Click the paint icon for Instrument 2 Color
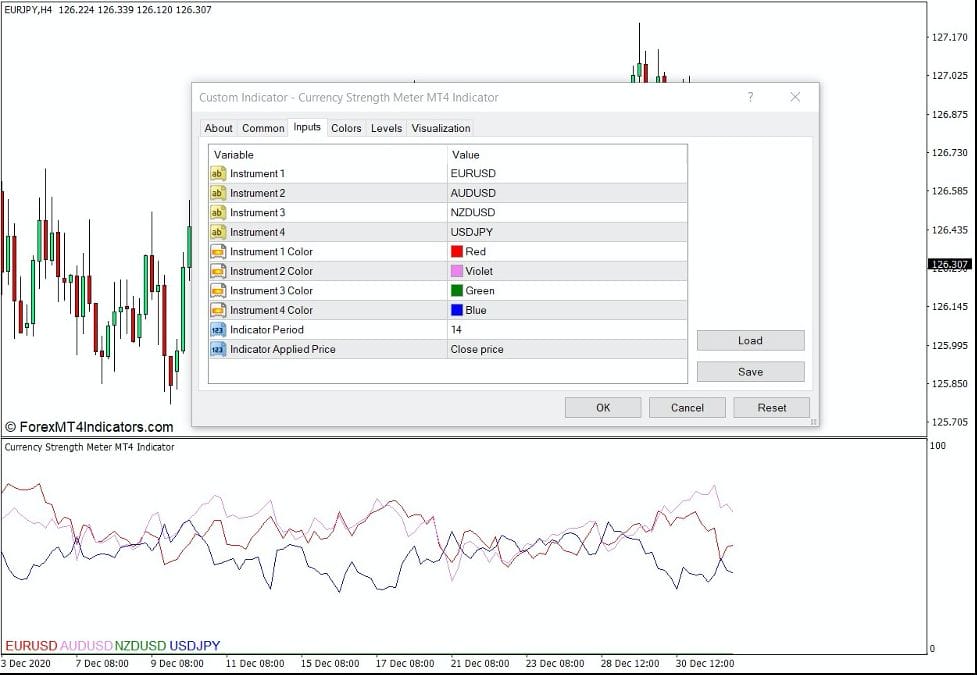 pos(219,271)
